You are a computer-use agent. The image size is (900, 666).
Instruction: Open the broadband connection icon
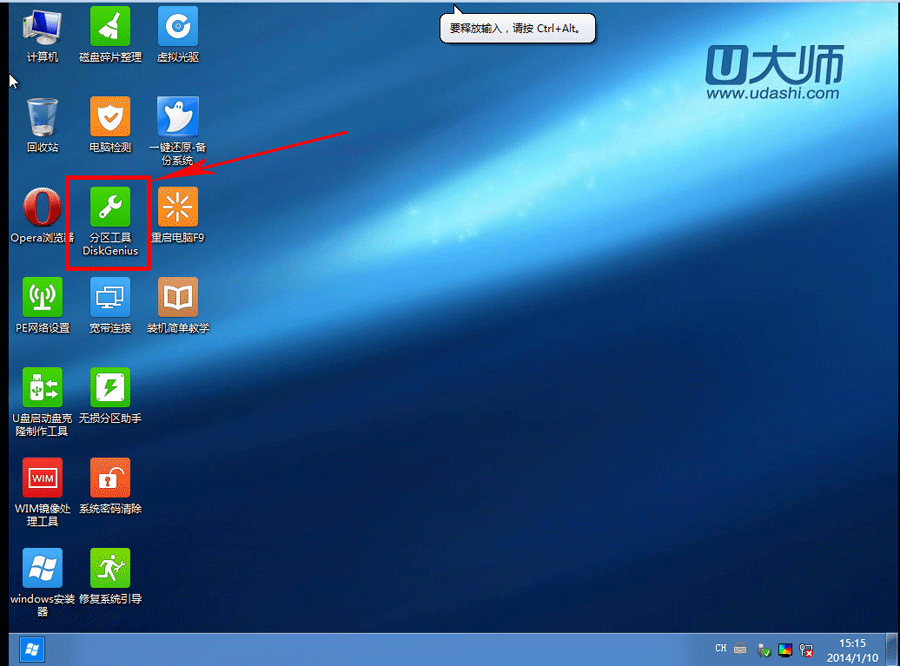click(x=110, y=297)
